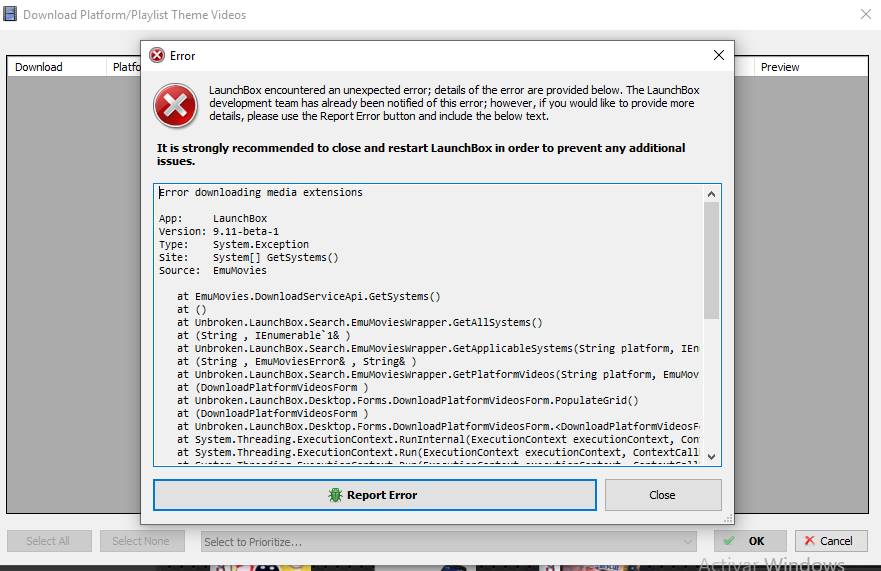
Task: Click the Report Error button
Action: coord(375,495)
